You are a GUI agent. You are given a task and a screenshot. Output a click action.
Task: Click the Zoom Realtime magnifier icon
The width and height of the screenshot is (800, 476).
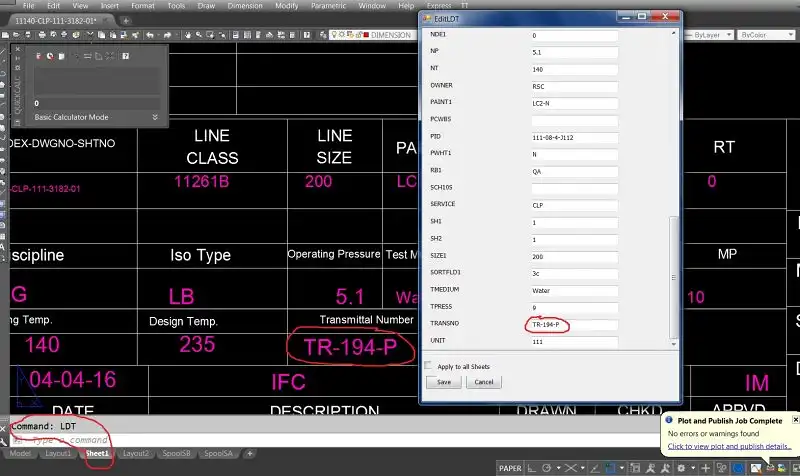point(199,35)
